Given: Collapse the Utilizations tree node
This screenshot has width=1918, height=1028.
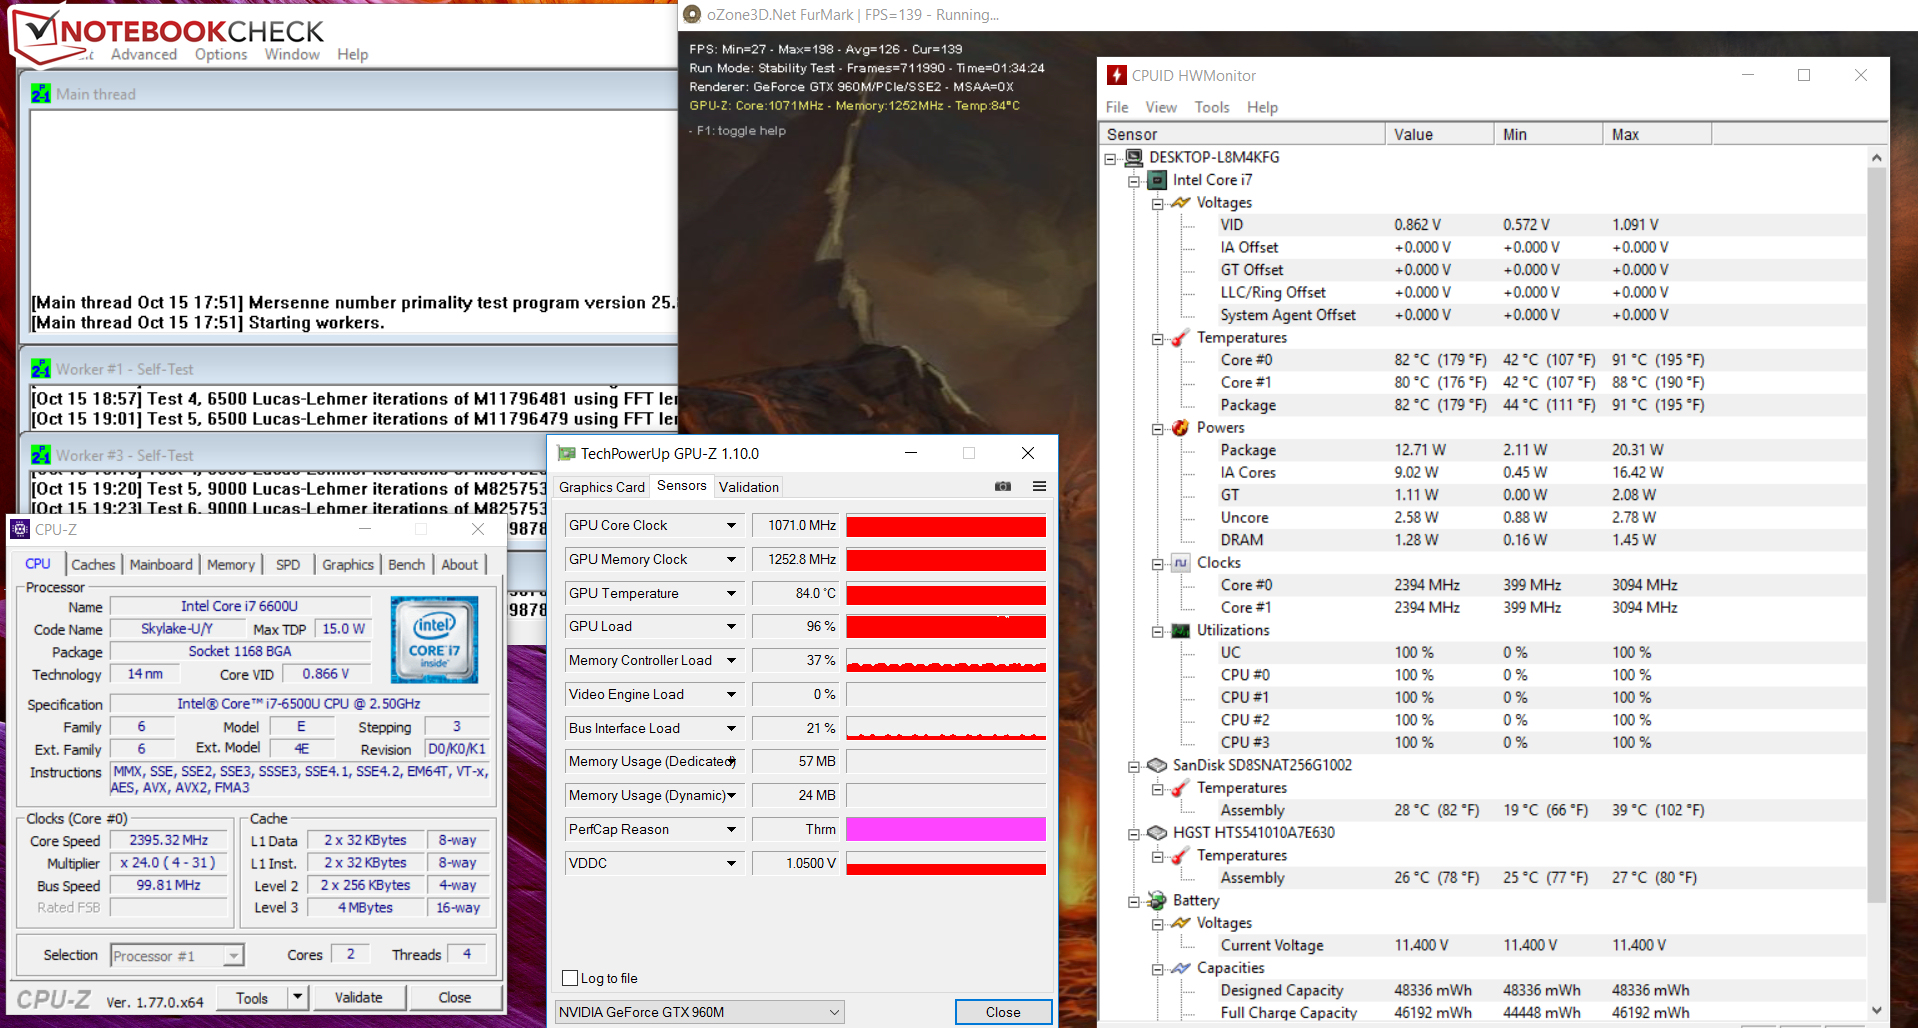Looking at the screenshot, I should coord(1158,631).
